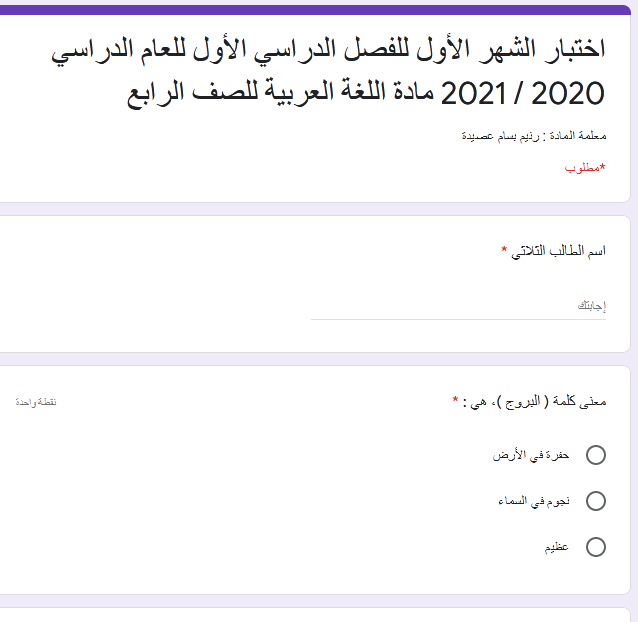Click the red asterisk beside اسم الطالب الثلاثي
This screenshot has width=638, height=622.
tap(505, 251)
